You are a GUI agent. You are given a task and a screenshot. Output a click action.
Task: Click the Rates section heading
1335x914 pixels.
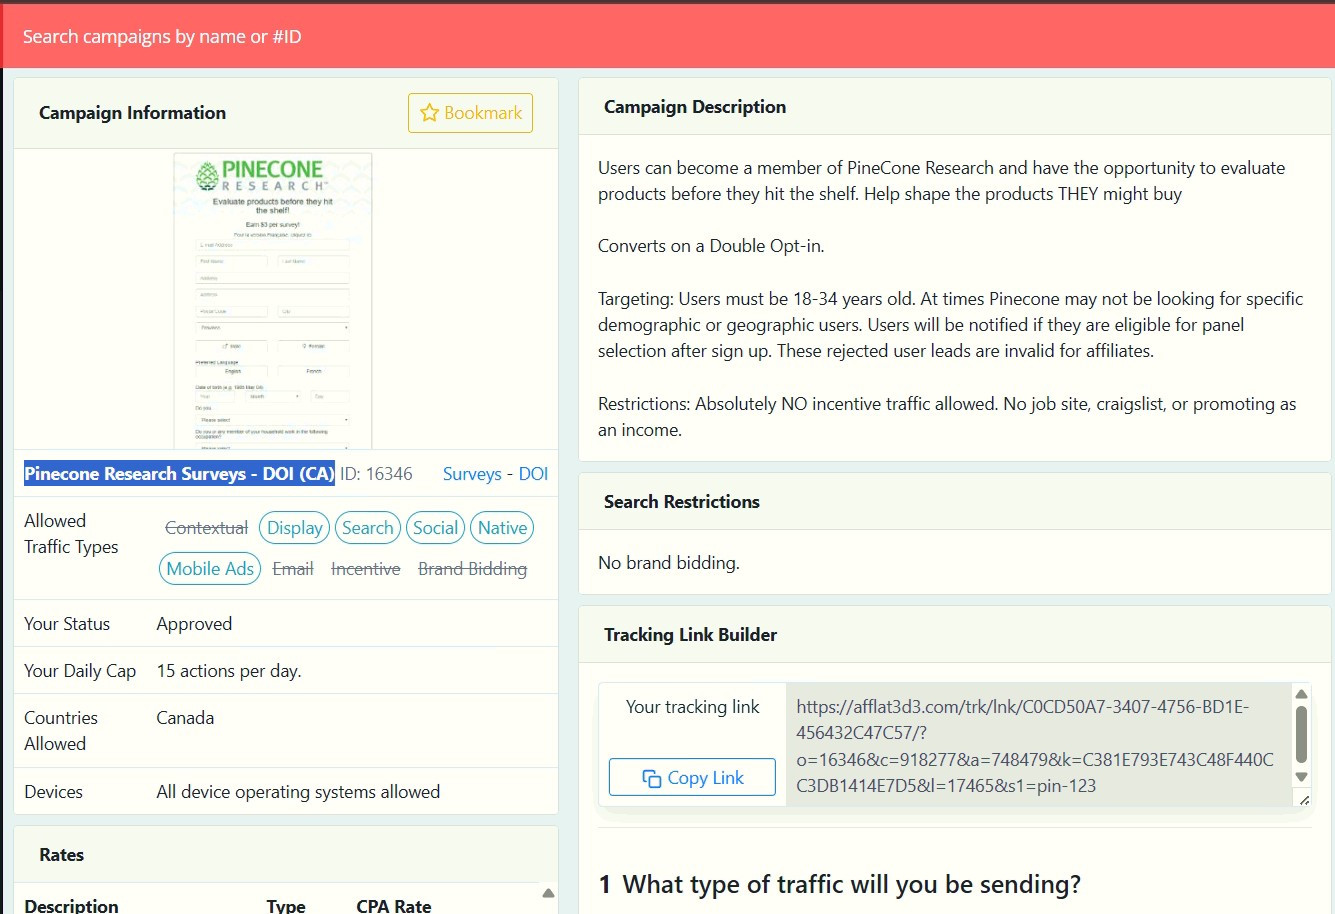point(61,855)
